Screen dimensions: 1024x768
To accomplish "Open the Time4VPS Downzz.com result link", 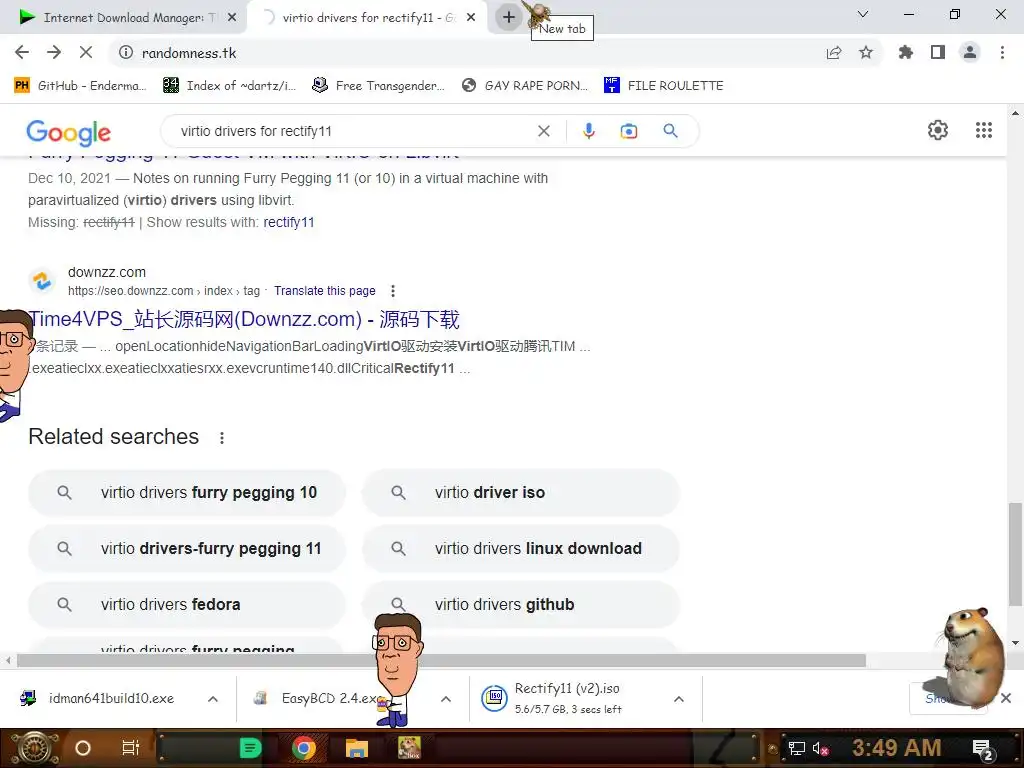I will [244, 319].
